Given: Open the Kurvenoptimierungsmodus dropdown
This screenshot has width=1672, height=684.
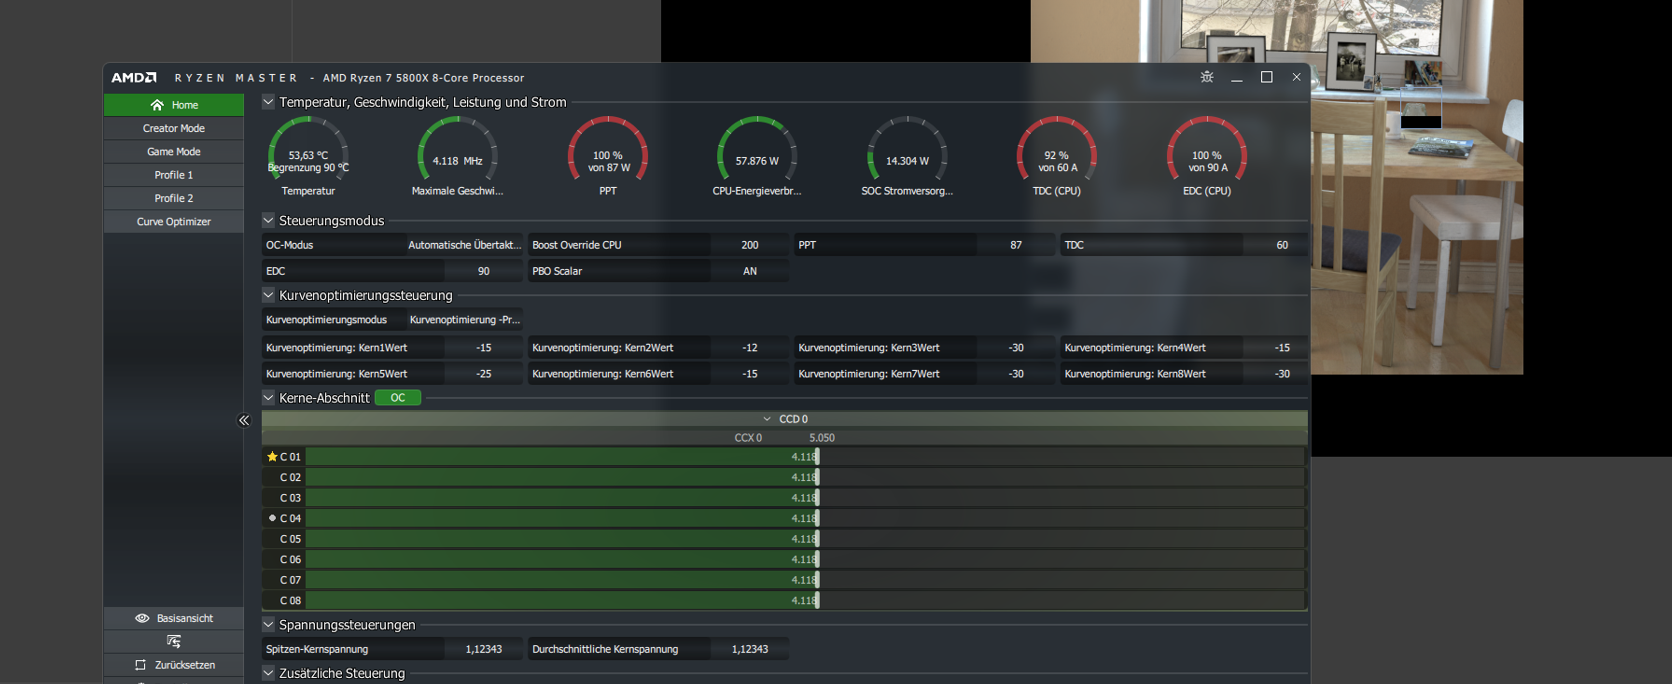Looking at the screenshot, I should (464, 320).
